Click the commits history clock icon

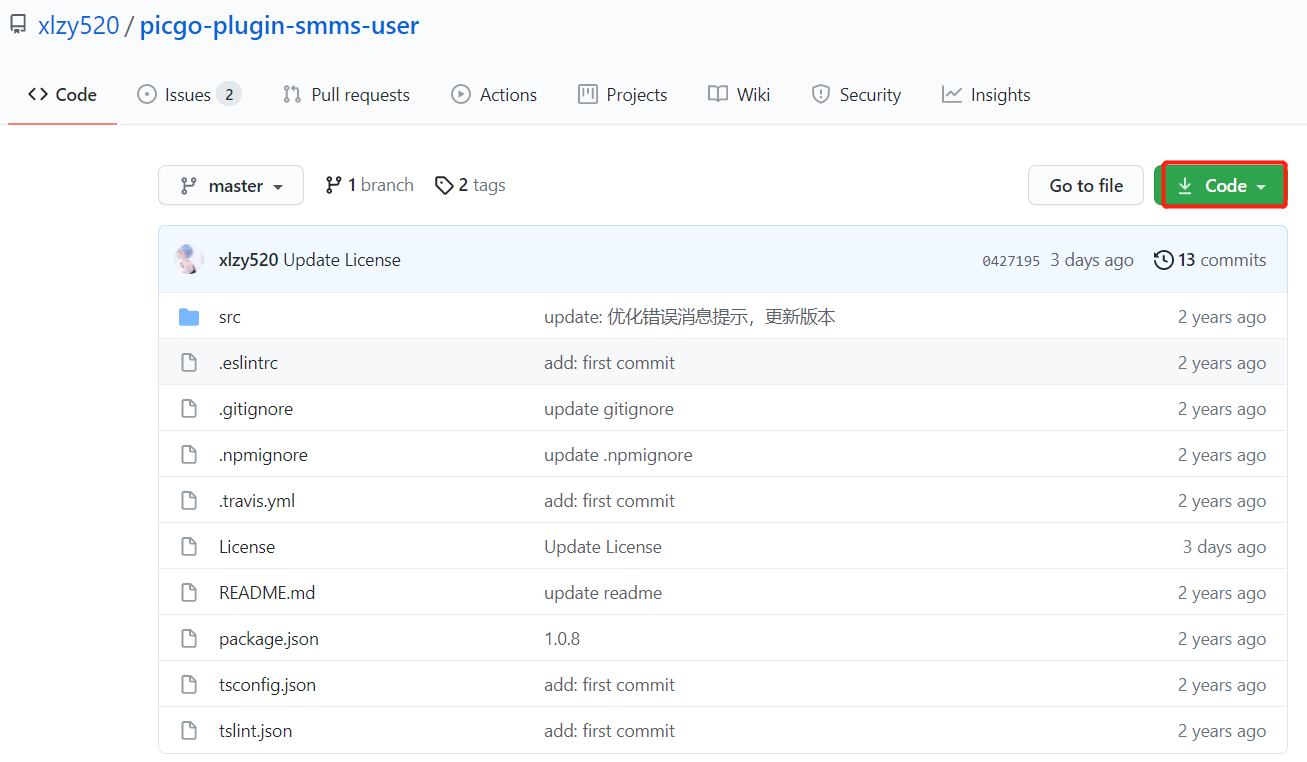(x=1163, y=260)
